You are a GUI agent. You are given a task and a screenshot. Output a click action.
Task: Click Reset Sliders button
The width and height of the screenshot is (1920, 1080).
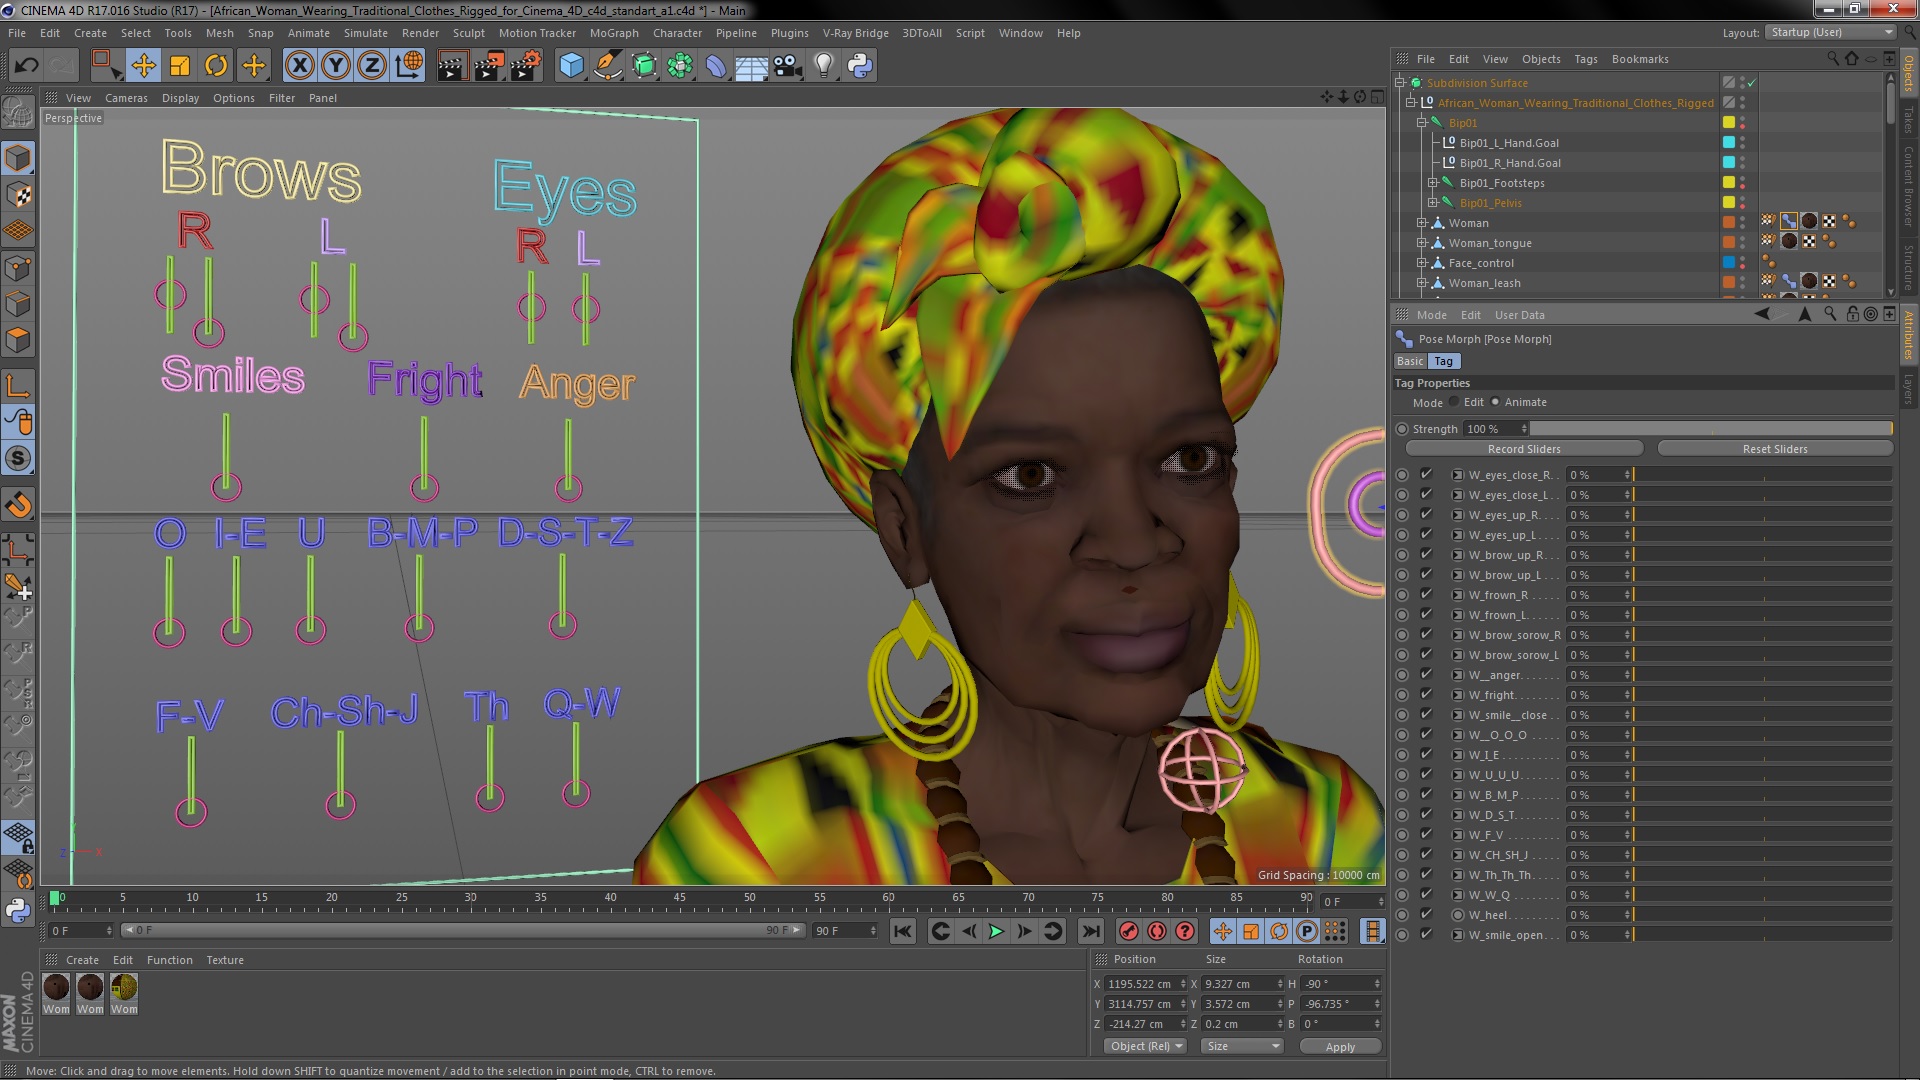pos(1774,449)
